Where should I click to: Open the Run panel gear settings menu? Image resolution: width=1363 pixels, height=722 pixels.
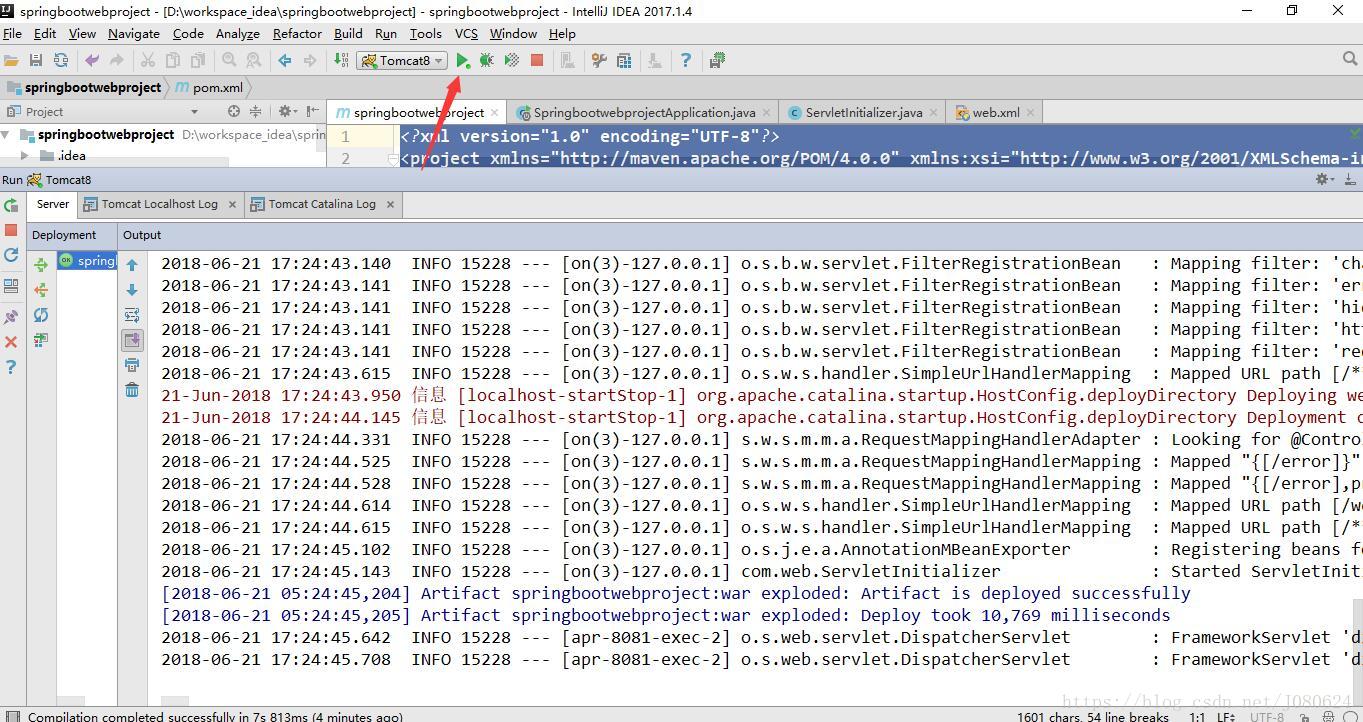point(1325,179)
